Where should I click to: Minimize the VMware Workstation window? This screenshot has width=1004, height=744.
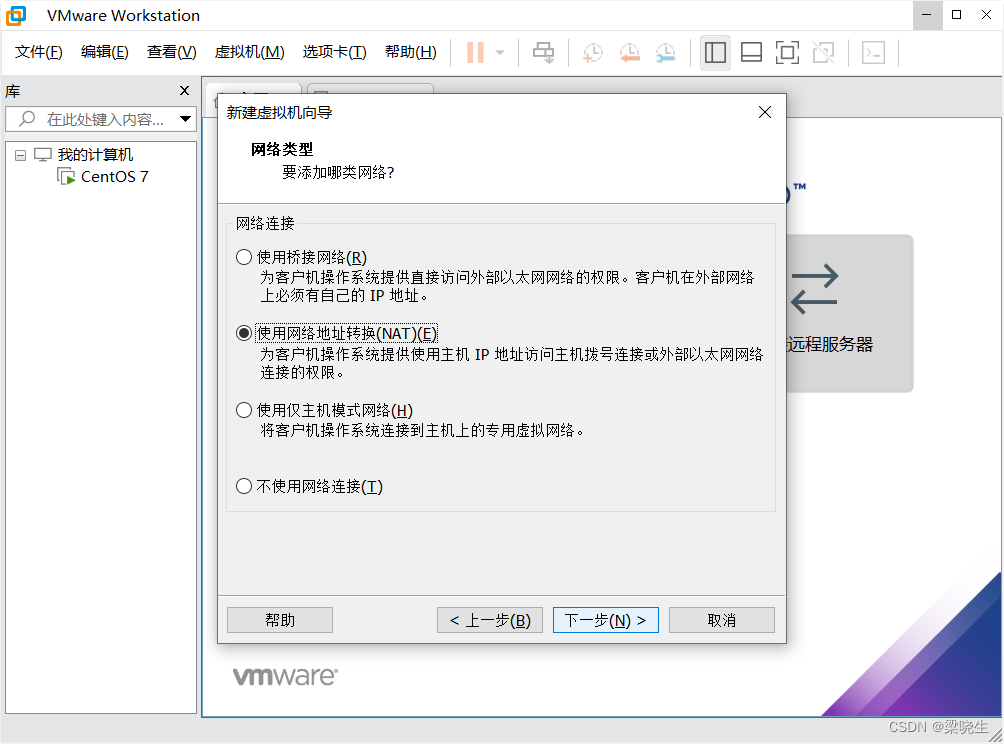[x=927, y=15]
